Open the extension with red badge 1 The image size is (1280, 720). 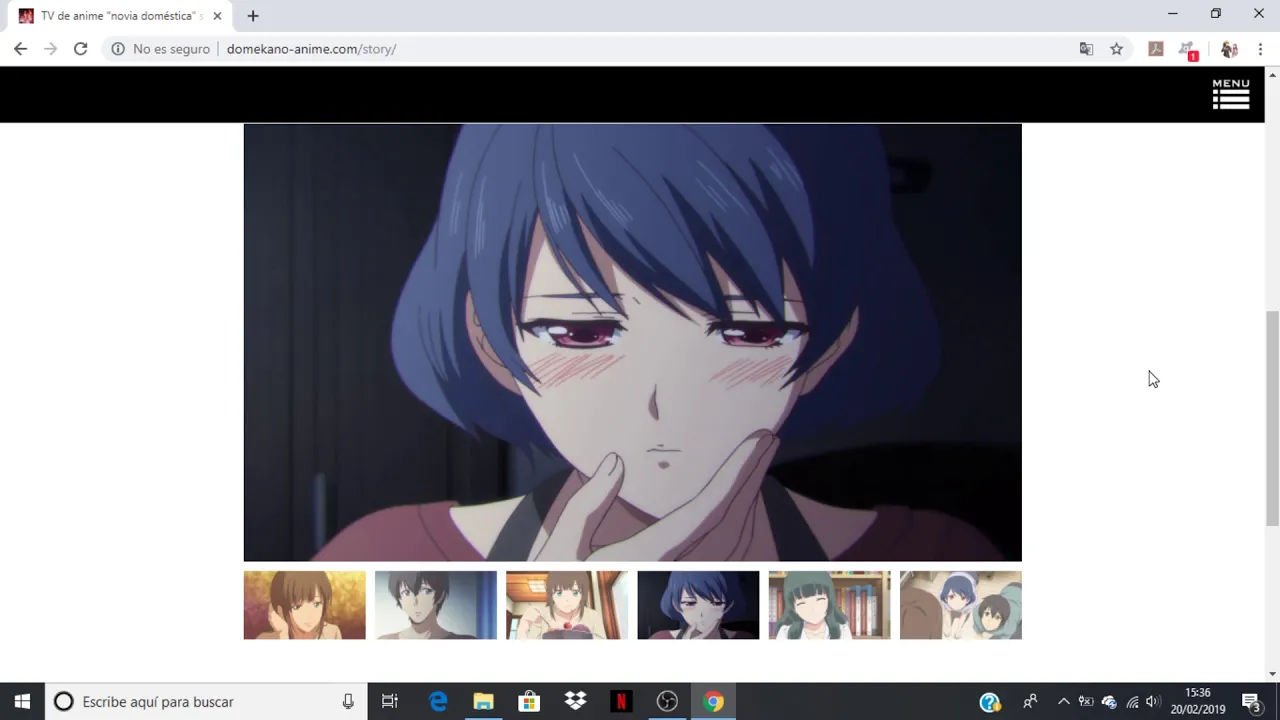pos(1188,50)
